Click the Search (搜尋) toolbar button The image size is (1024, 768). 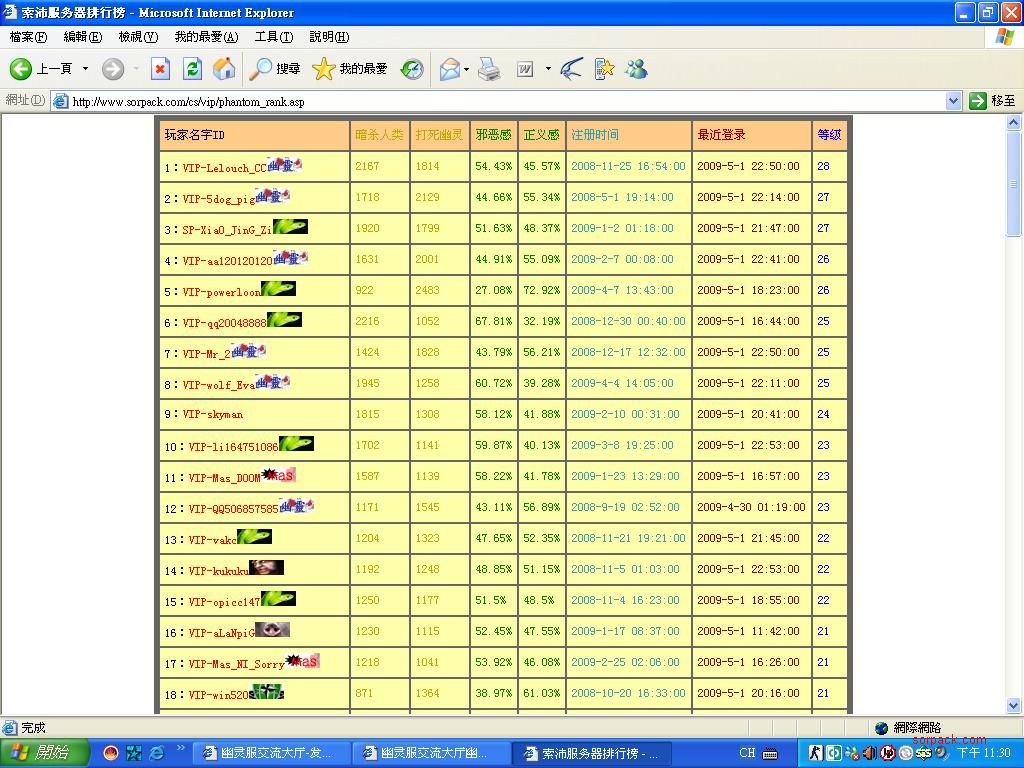point(275,69)
